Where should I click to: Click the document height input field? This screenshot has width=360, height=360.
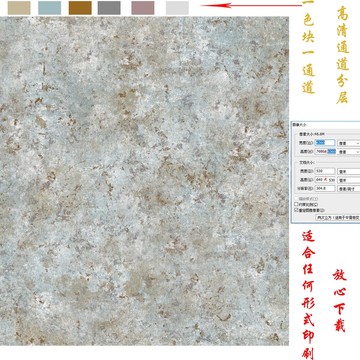pyautogui.click(x=325, y=180)
